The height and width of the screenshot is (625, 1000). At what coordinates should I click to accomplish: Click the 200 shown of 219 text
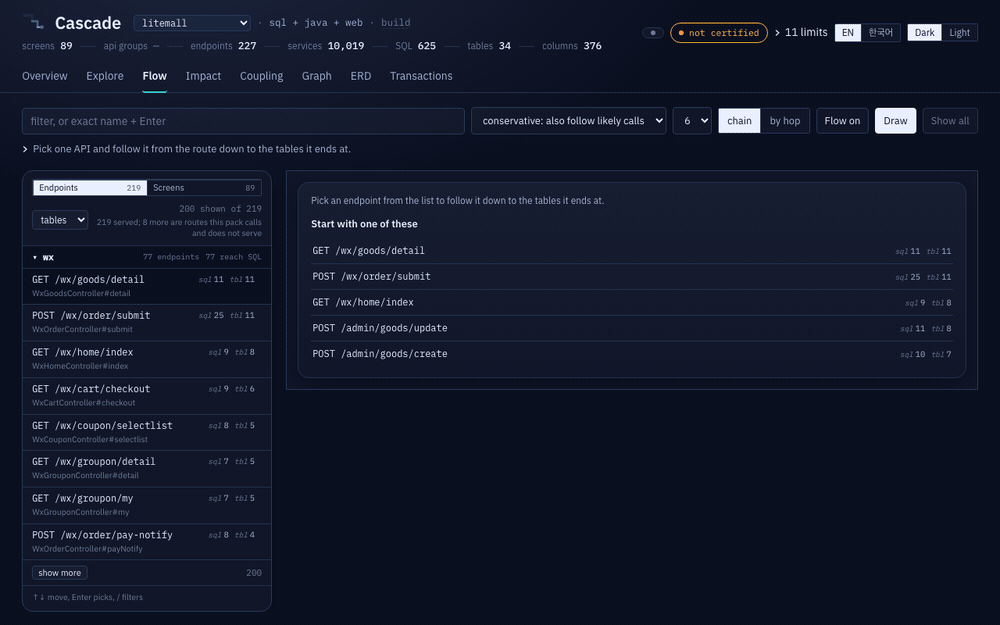pyautogui.click(x=220, y=209)
